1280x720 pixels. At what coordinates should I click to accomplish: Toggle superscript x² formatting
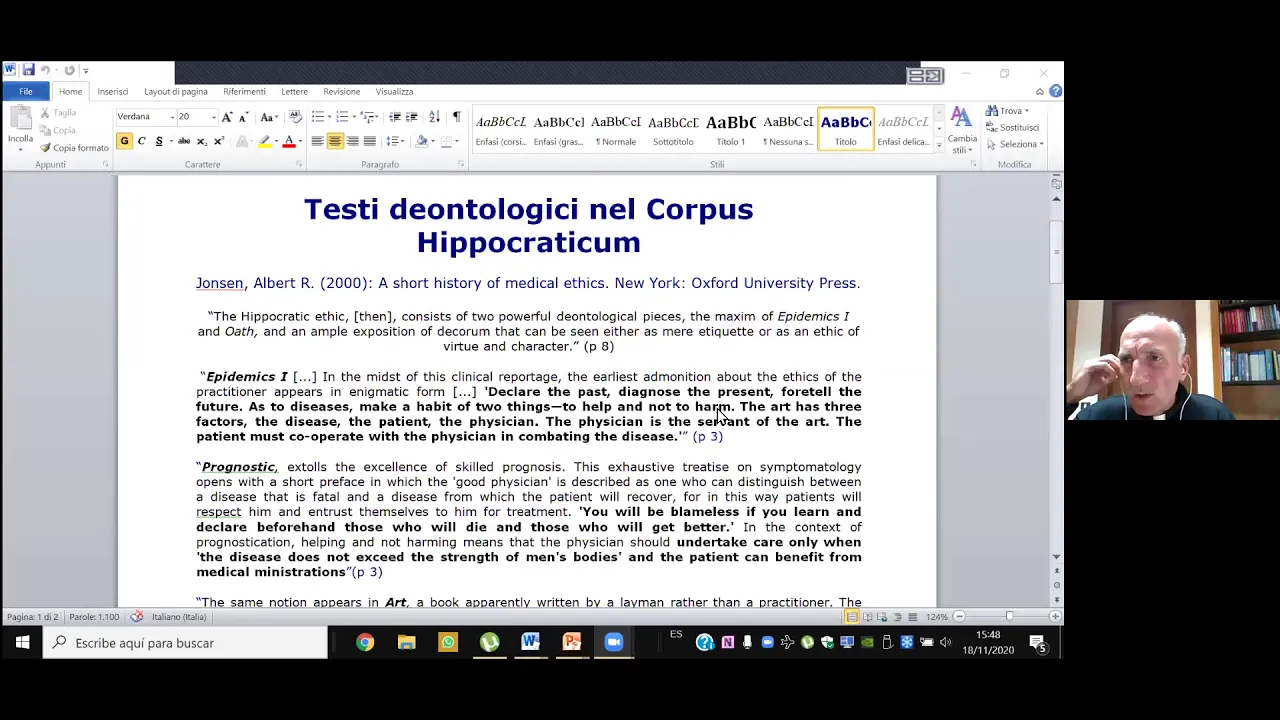pos(218,141)
